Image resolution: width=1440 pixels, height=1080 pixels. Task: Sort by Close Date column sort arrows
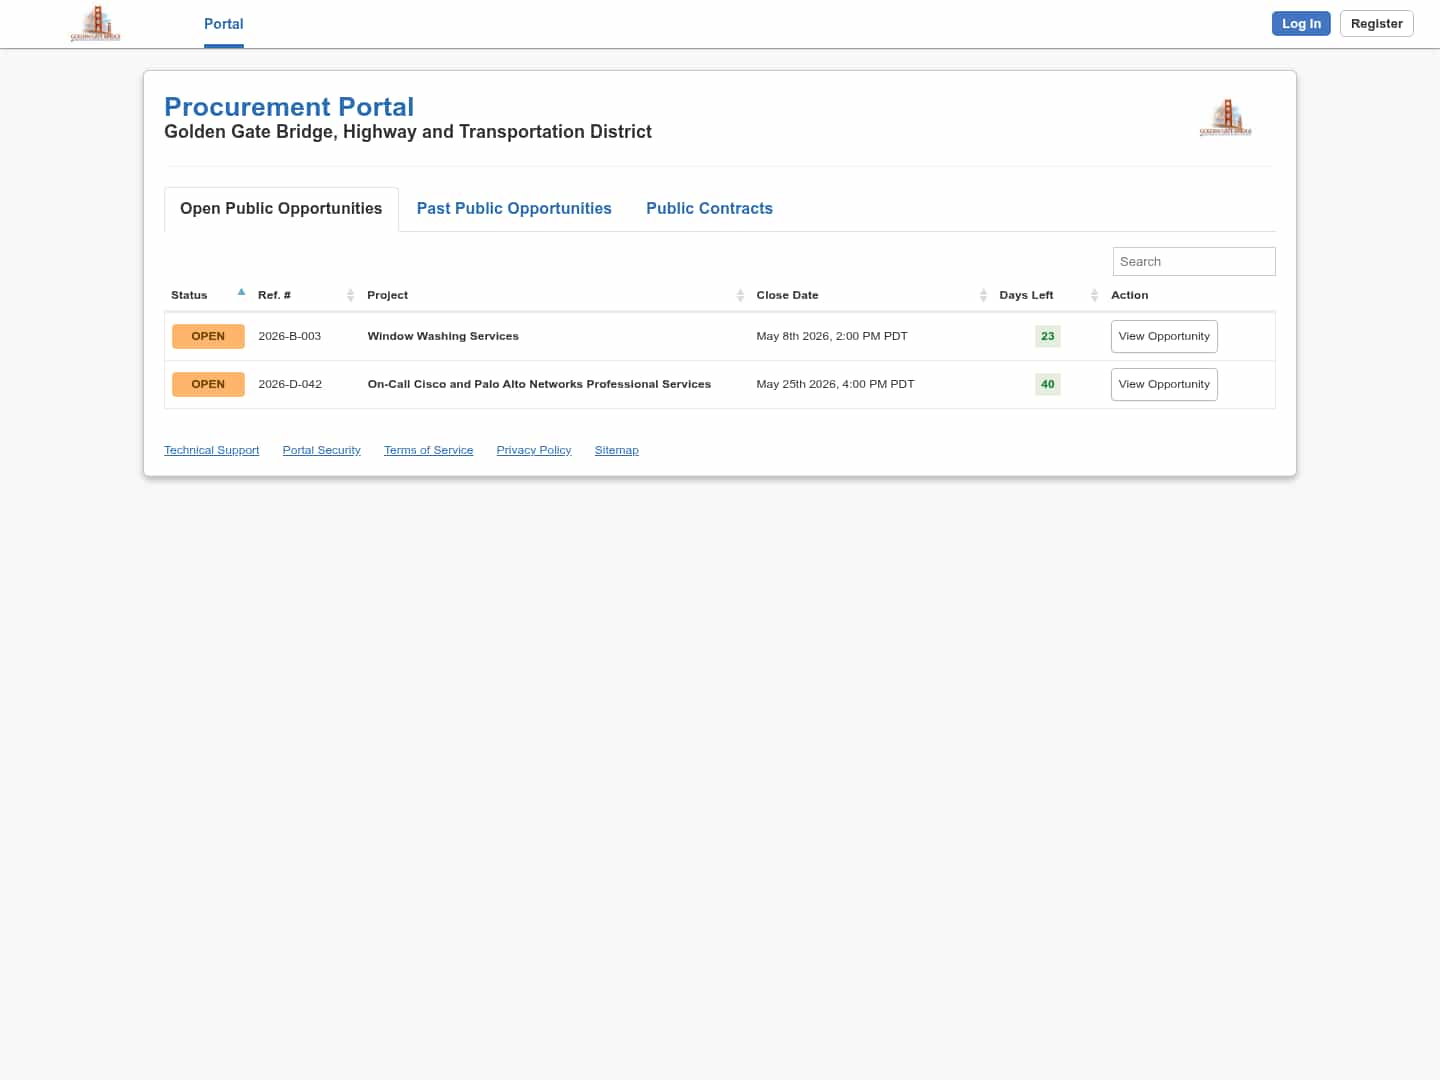click(983, 295)
